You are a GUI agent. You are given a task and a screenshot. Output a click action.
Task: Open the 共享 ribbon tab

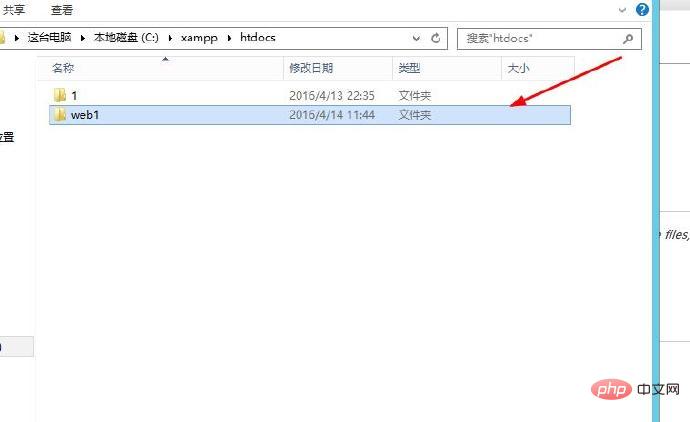point(14,10)
